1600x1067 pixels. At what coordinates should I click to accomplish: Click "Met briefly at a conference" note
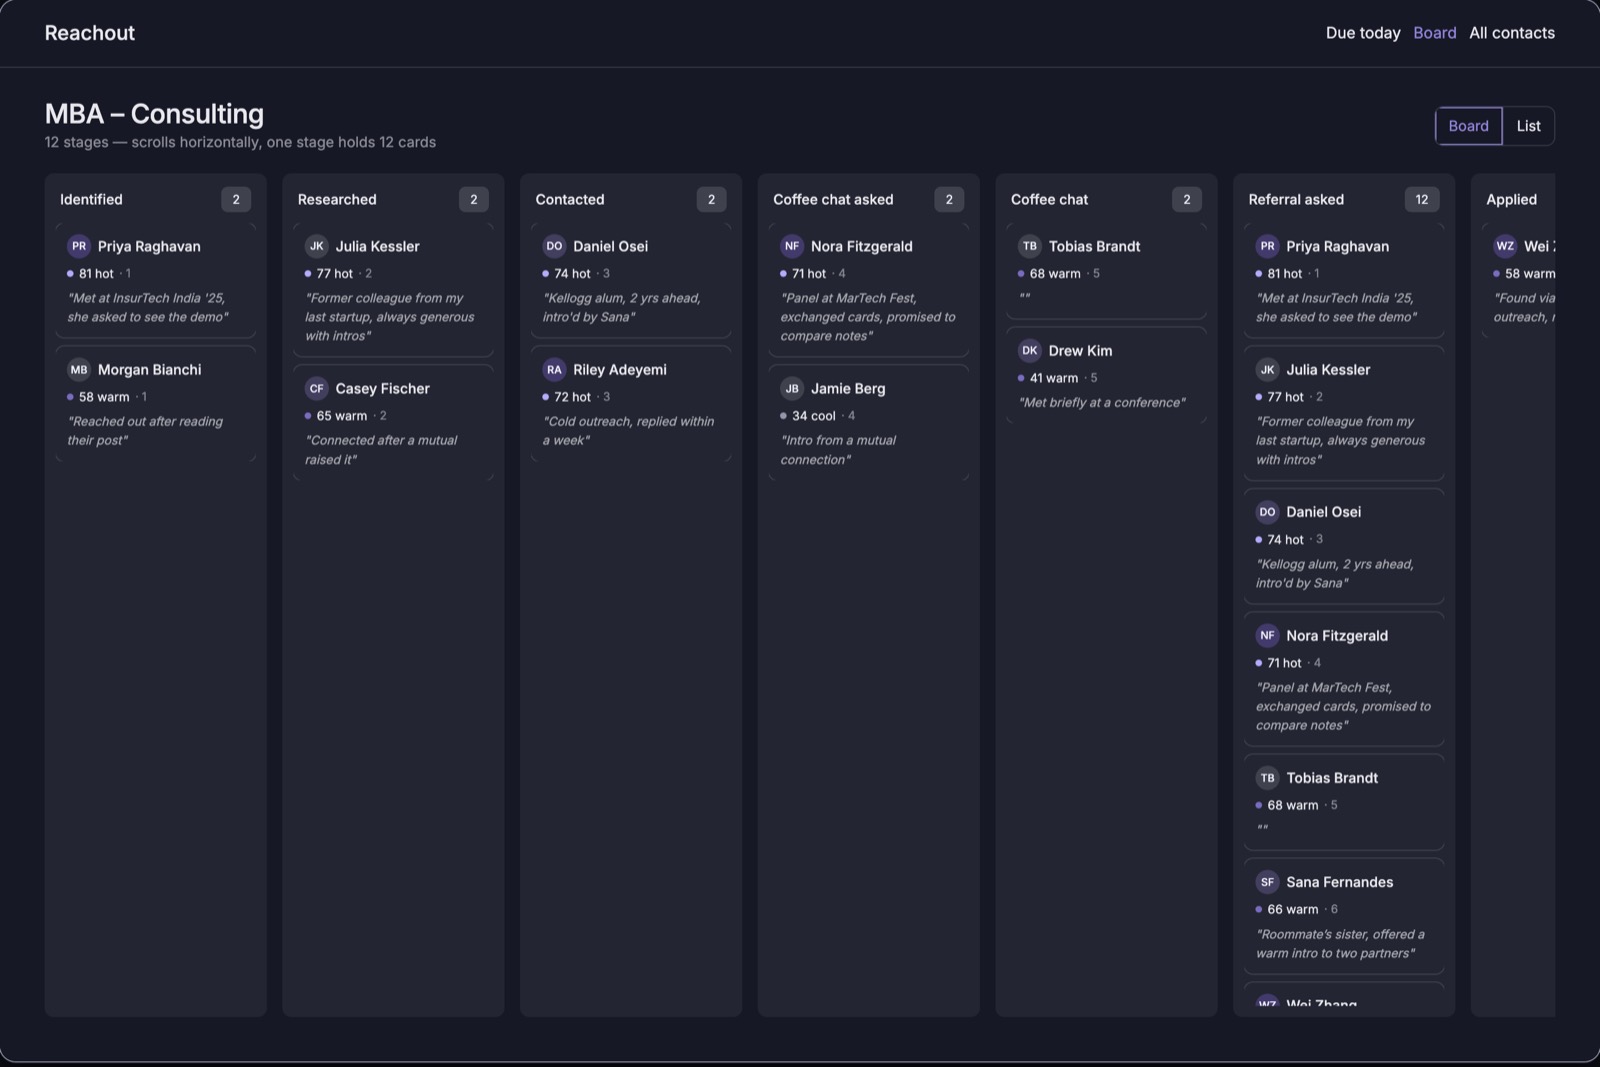(1102, 402)
